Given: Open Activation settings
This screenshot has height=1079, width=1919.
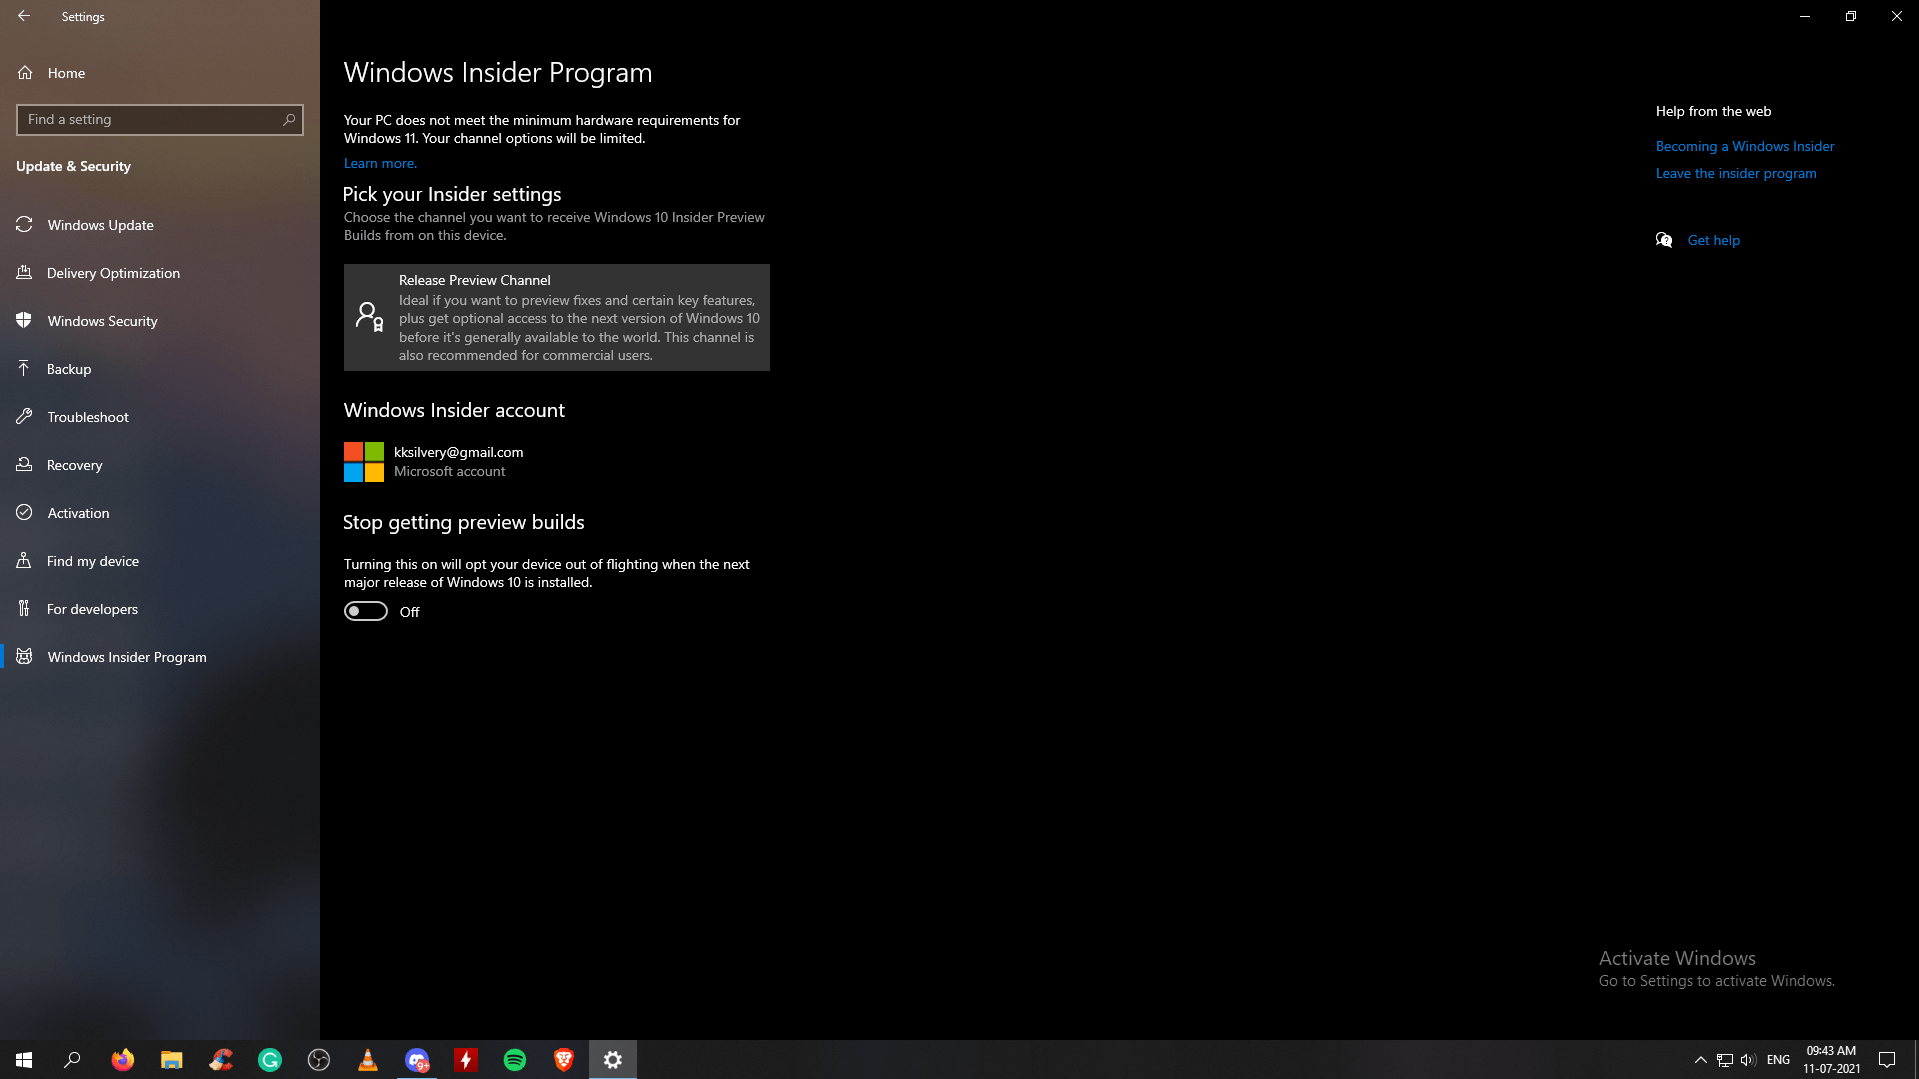Looking at the screenshot, I should [160, 513].
